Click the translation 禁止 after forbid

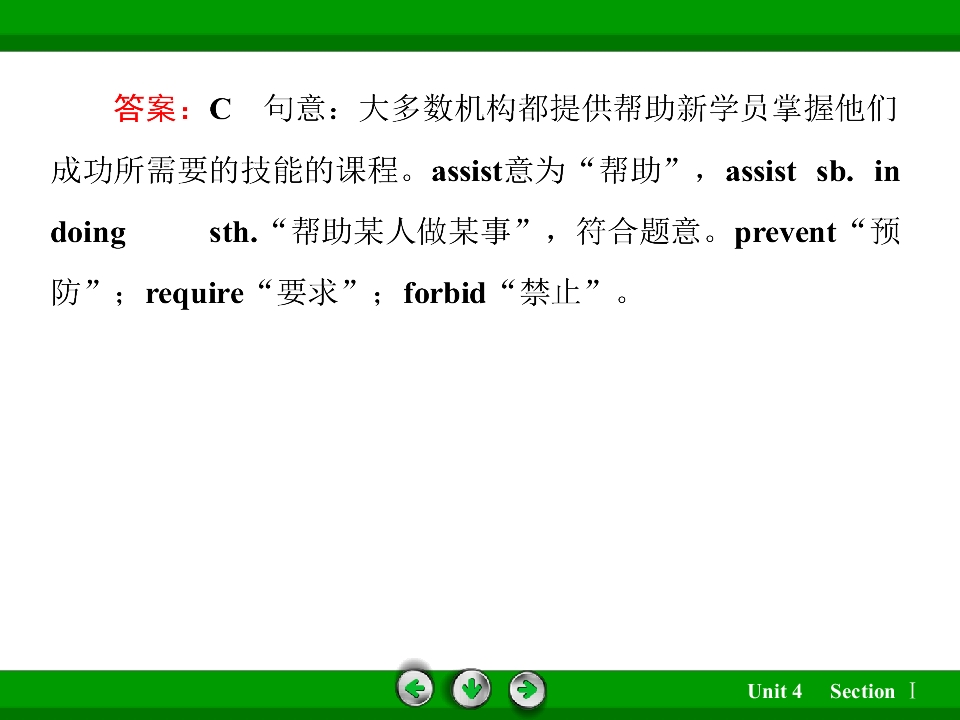click(550, 293)
